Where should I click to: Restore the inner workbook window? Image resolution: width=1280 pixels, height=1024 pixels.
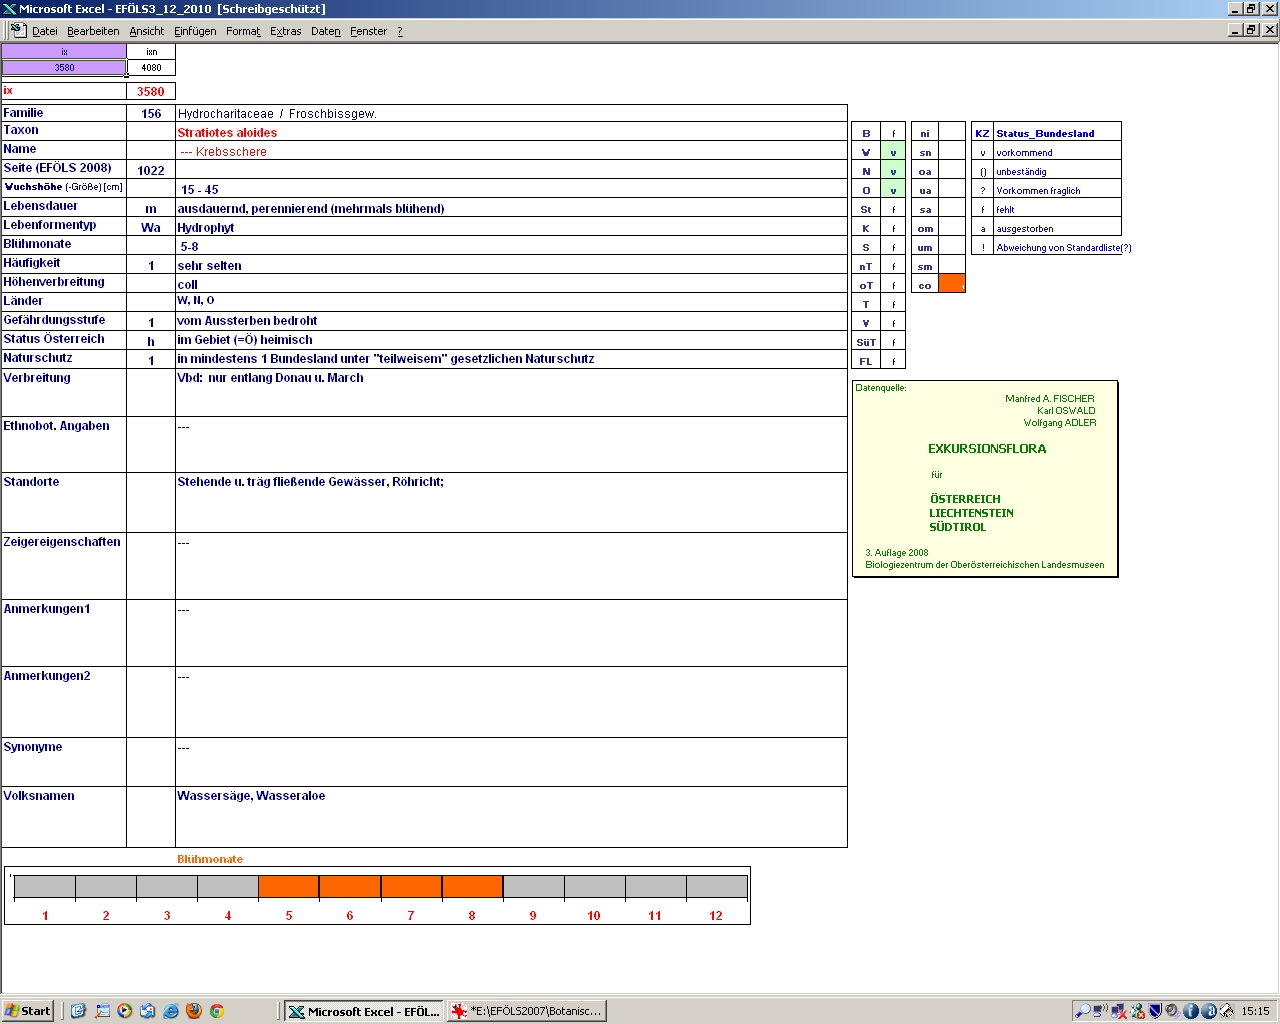tap(1252, 30)
